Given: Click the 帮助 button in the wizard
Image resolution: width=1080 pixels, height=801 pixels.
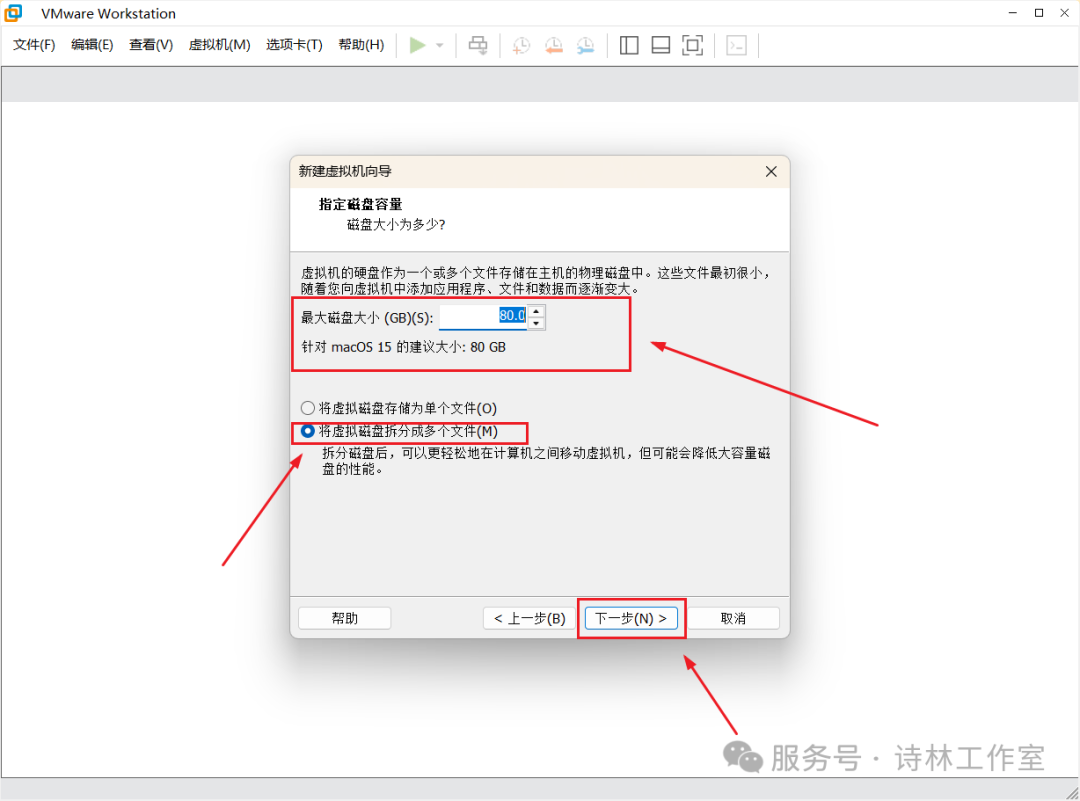Looking at the screenshot, I should point(344,618).
